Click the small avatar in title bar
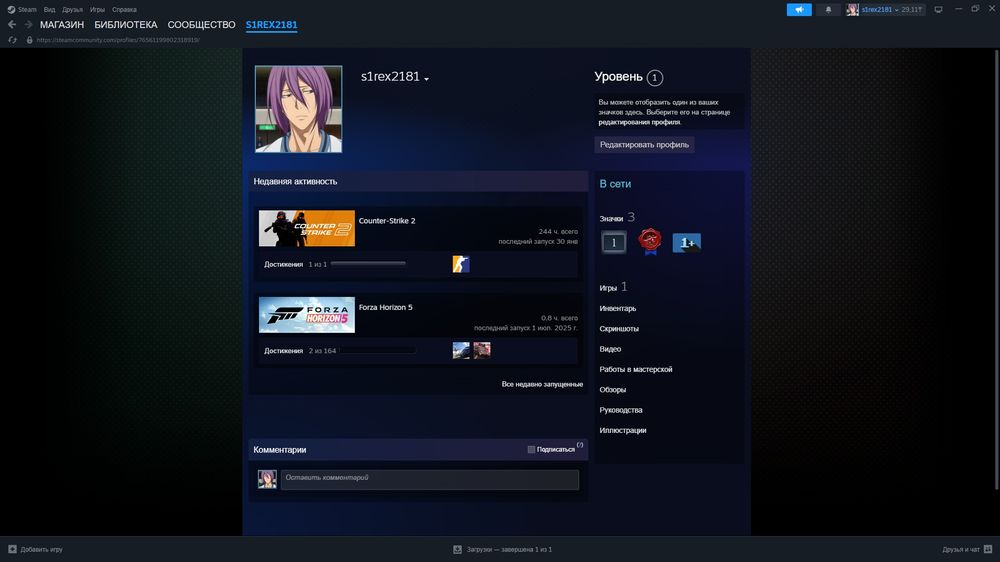The image size is (1000, 562). point(852,10)
